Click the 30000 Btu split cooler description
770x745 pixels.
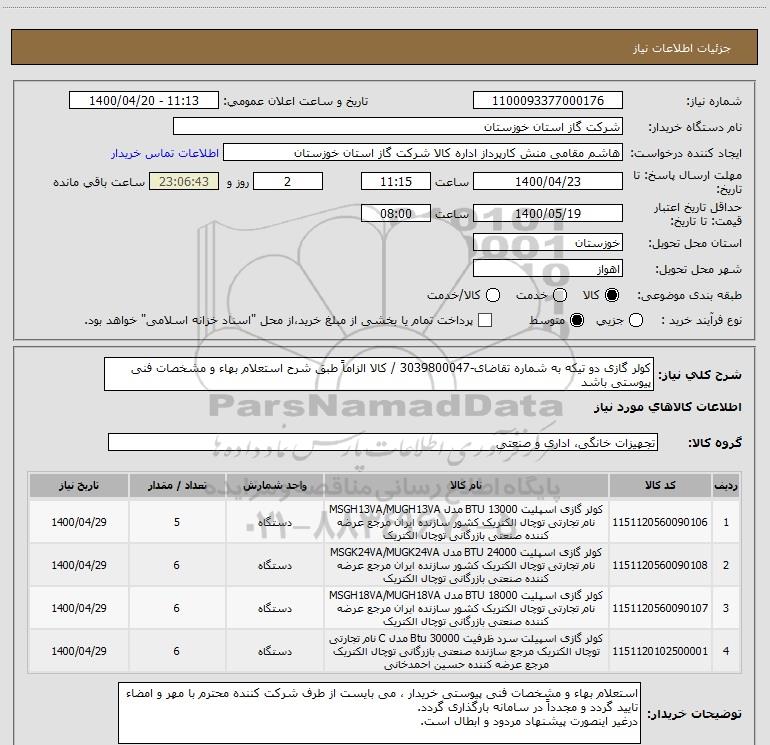pyautogui.click(x=466, y=651)
